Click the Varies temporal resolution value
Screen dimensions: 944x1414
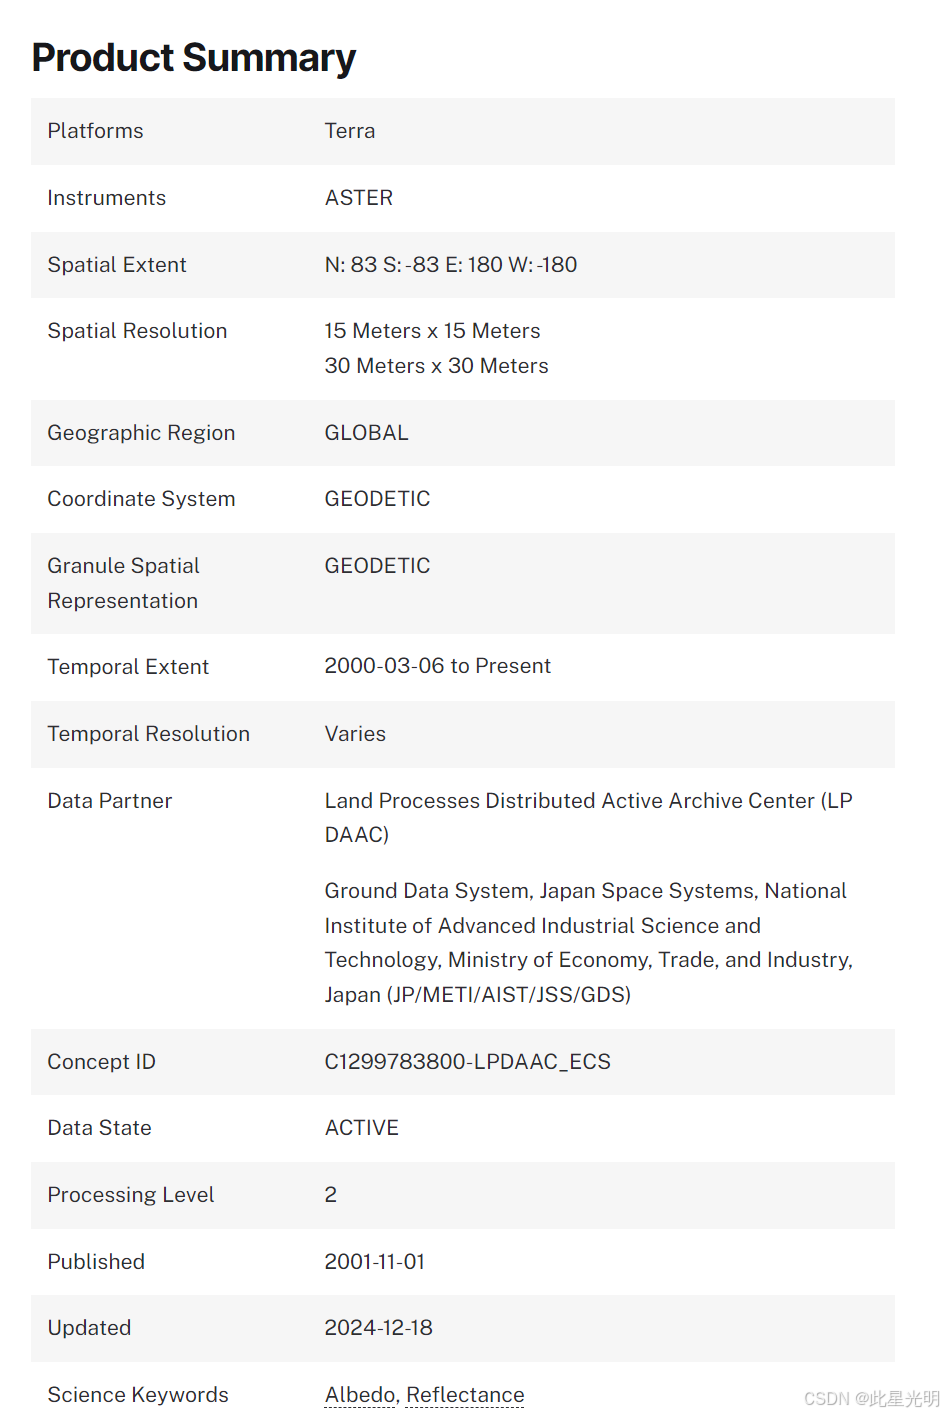tap(355, 734)
